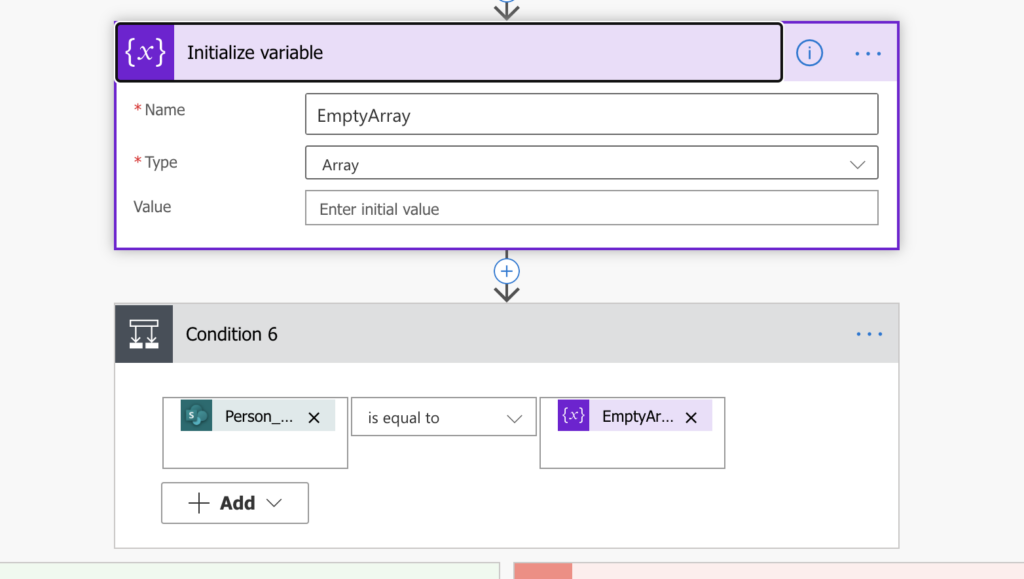Click the Condition 6 branch icon

coord(144,334)
